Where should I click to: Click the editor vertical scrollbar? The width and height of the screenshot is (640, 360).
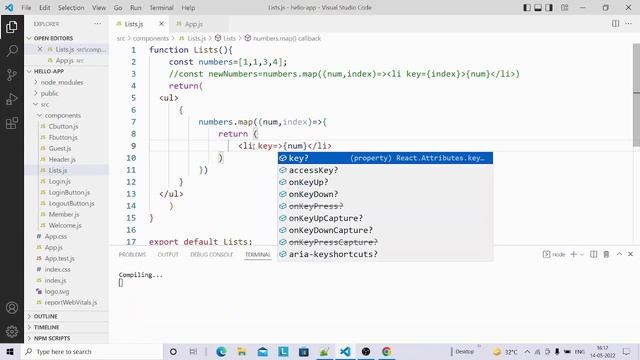pyautogui.click(x=636, y=94)
